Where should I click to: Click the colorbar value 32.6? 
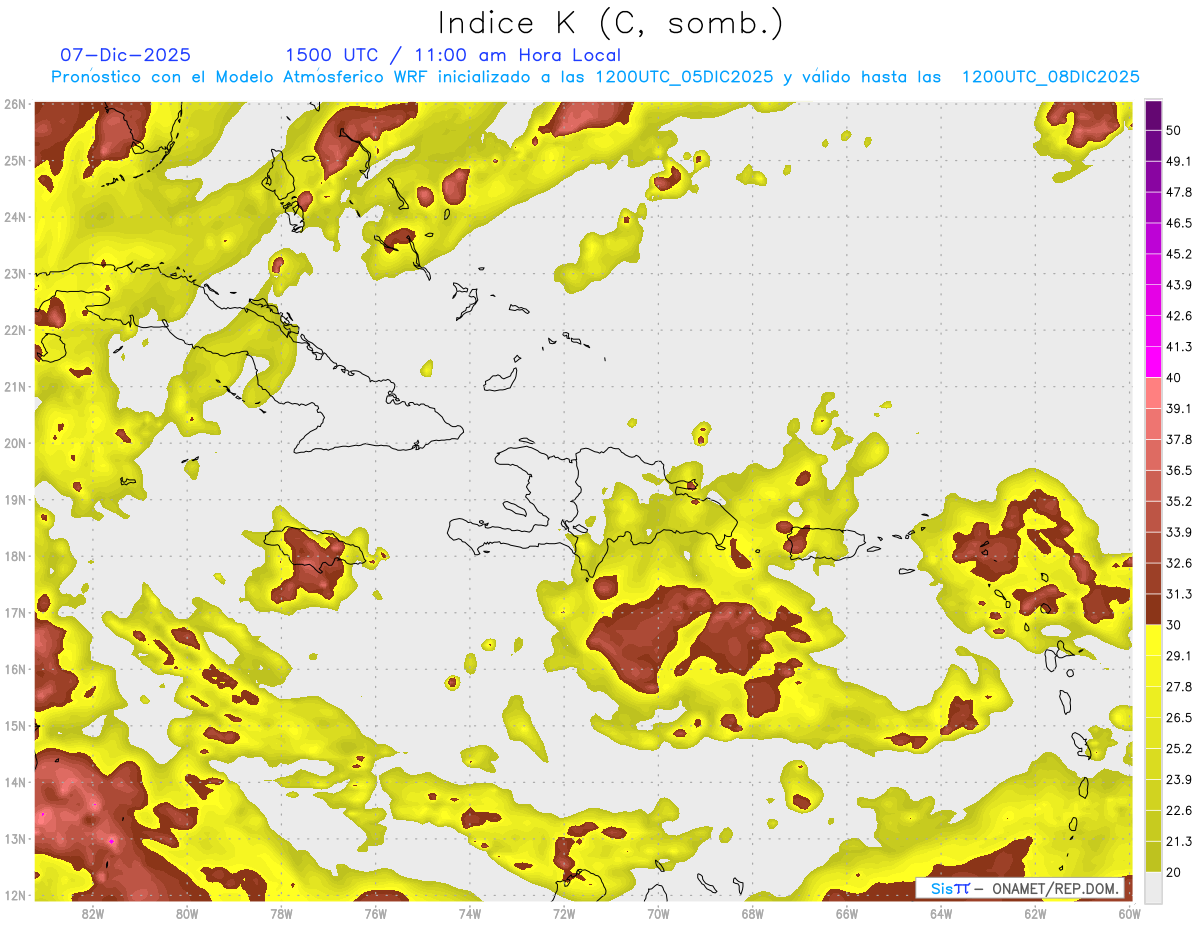coord(1179,563)
